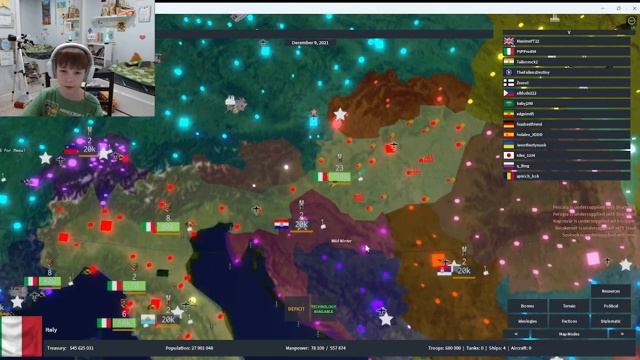Open the Italy flag country panel
640x360 pixels.
[x=21, y=336]
